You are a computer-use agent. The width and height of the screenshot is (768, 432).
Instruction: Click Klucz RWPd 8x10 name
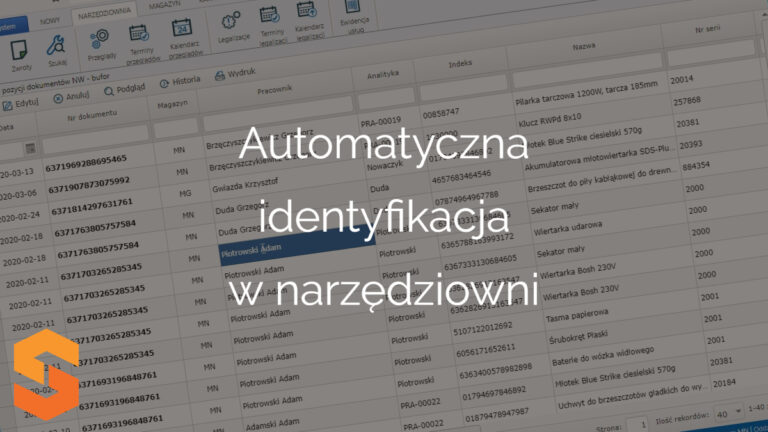pos(550,120)
